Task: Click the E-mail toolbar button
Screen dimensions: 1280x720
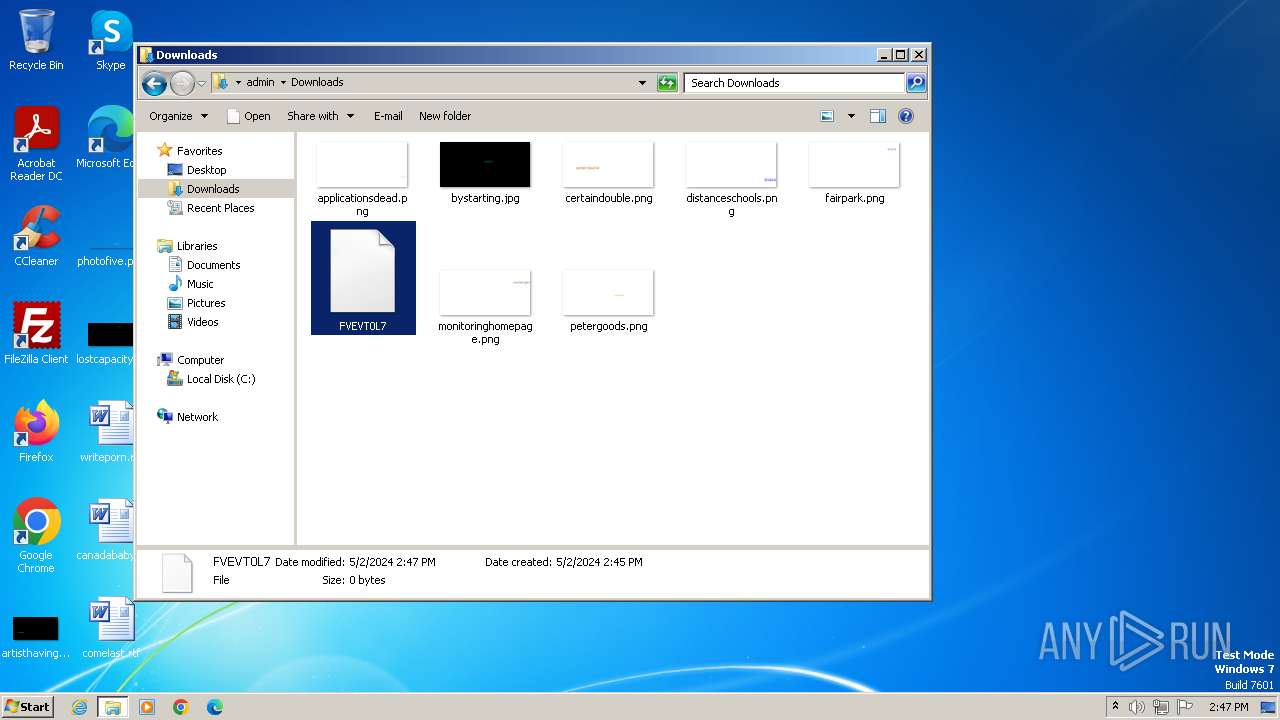Action: click(x=388, y=116)
